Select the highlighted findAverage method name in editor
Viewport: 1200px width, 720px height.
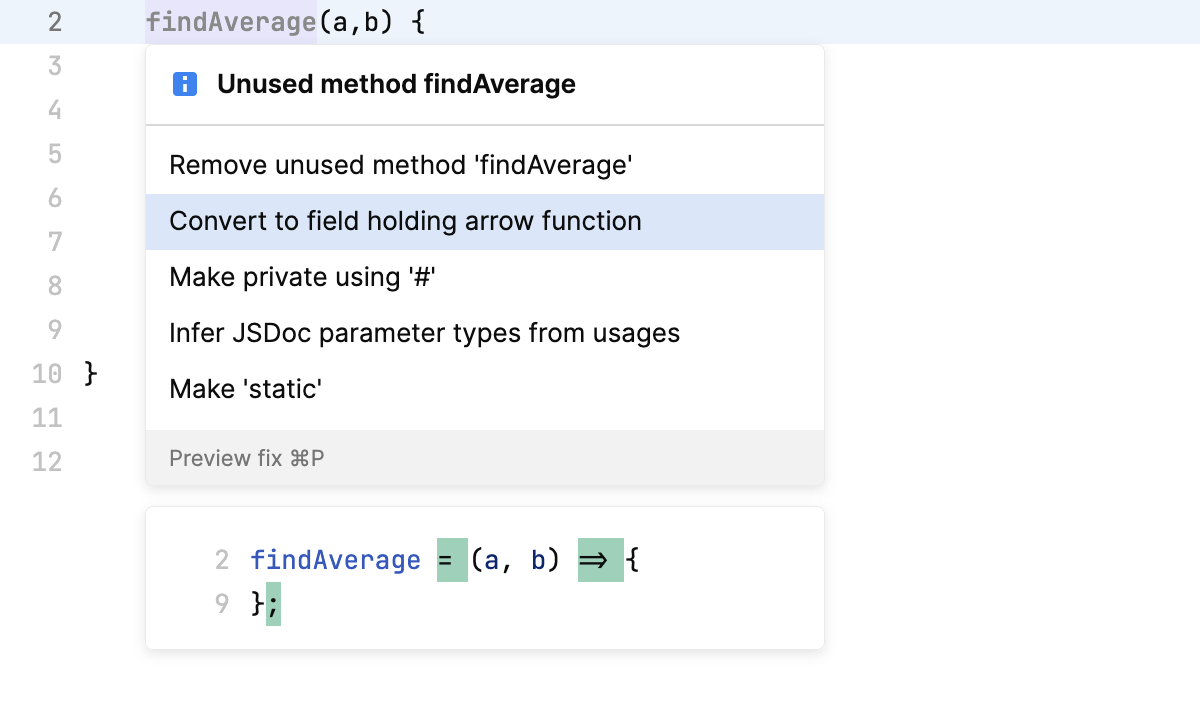click(230, 21)
